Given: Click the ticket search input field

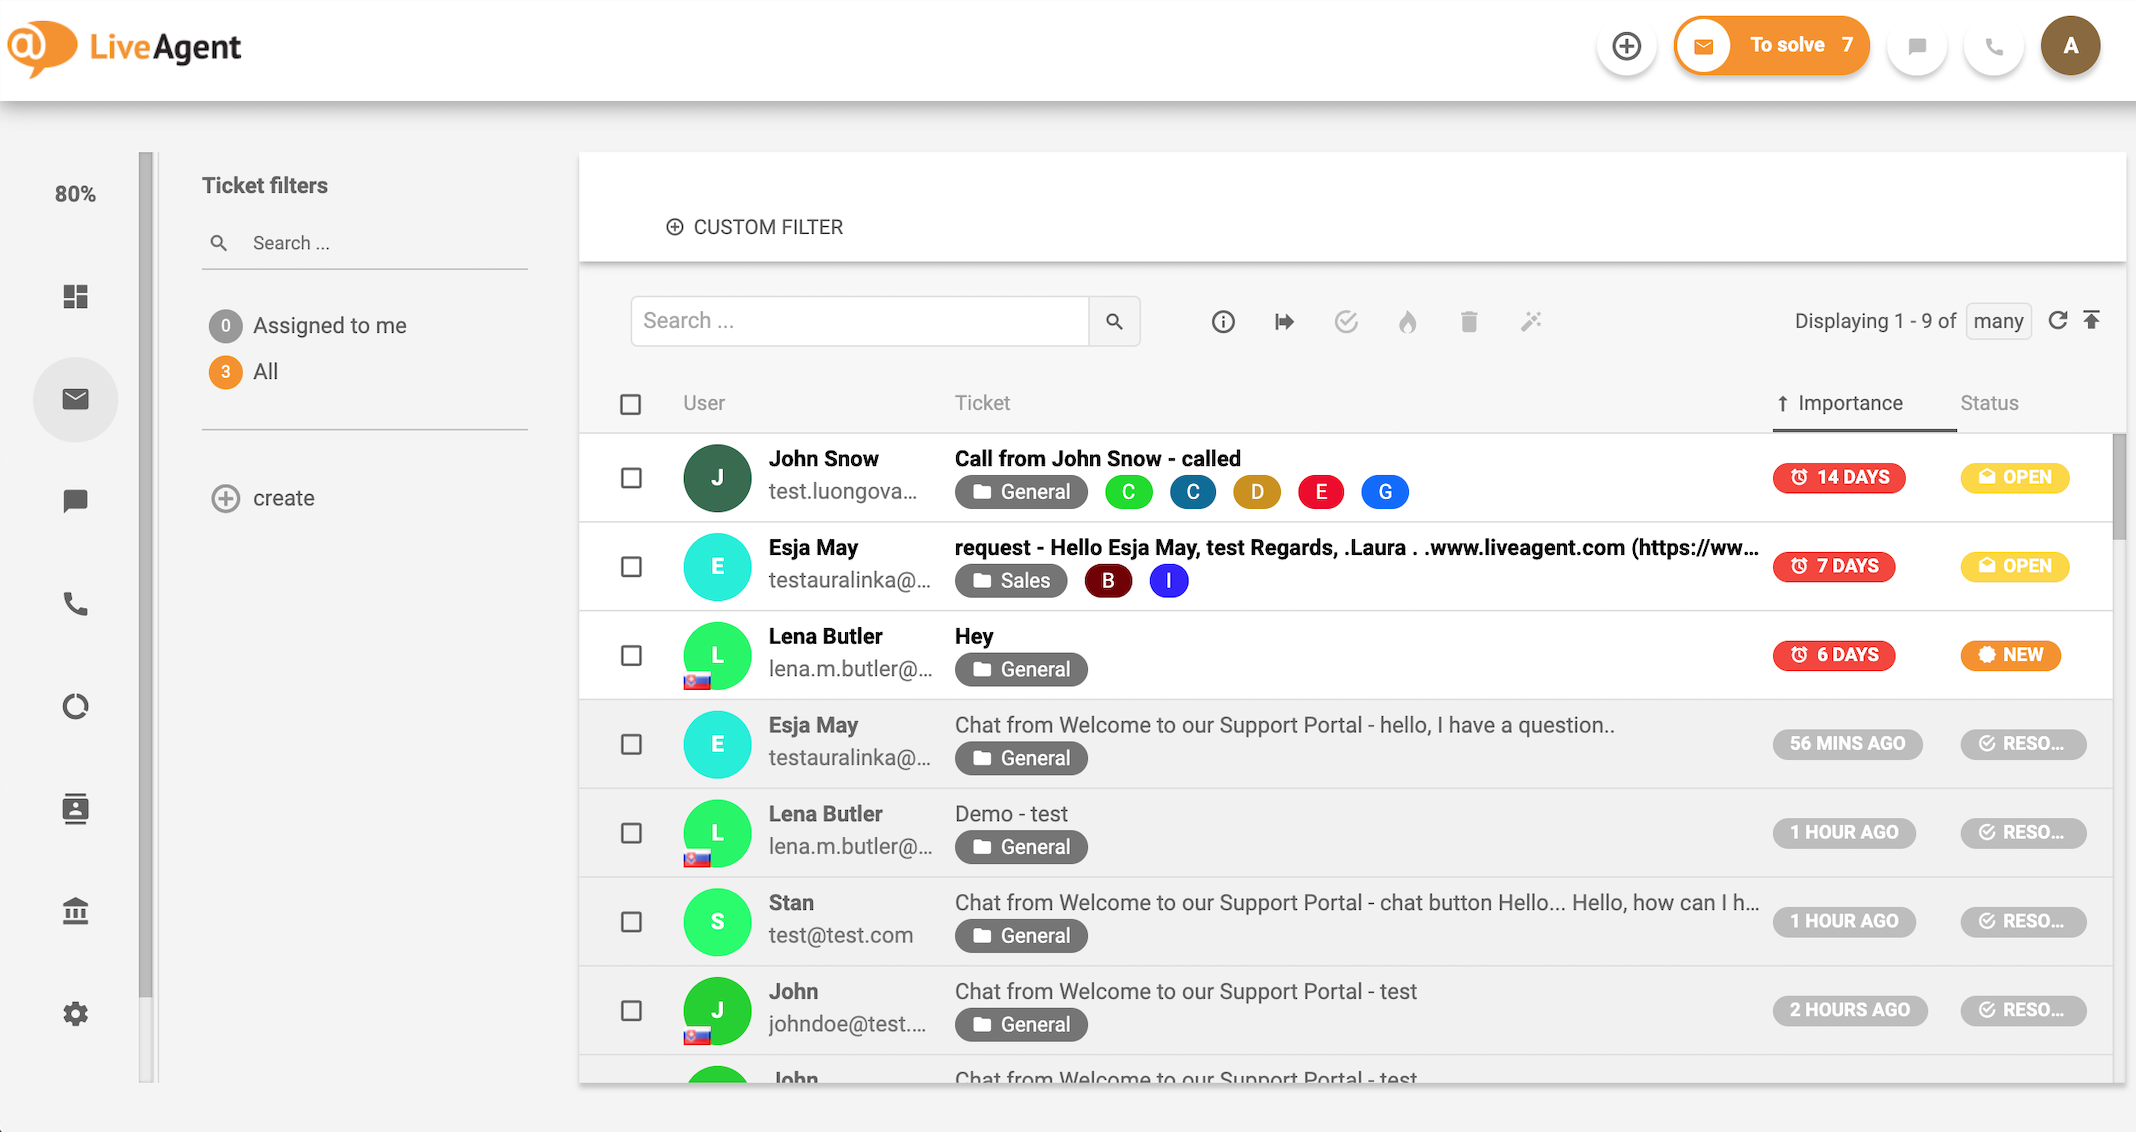Looking at the screenshot, I should (860, 321).
